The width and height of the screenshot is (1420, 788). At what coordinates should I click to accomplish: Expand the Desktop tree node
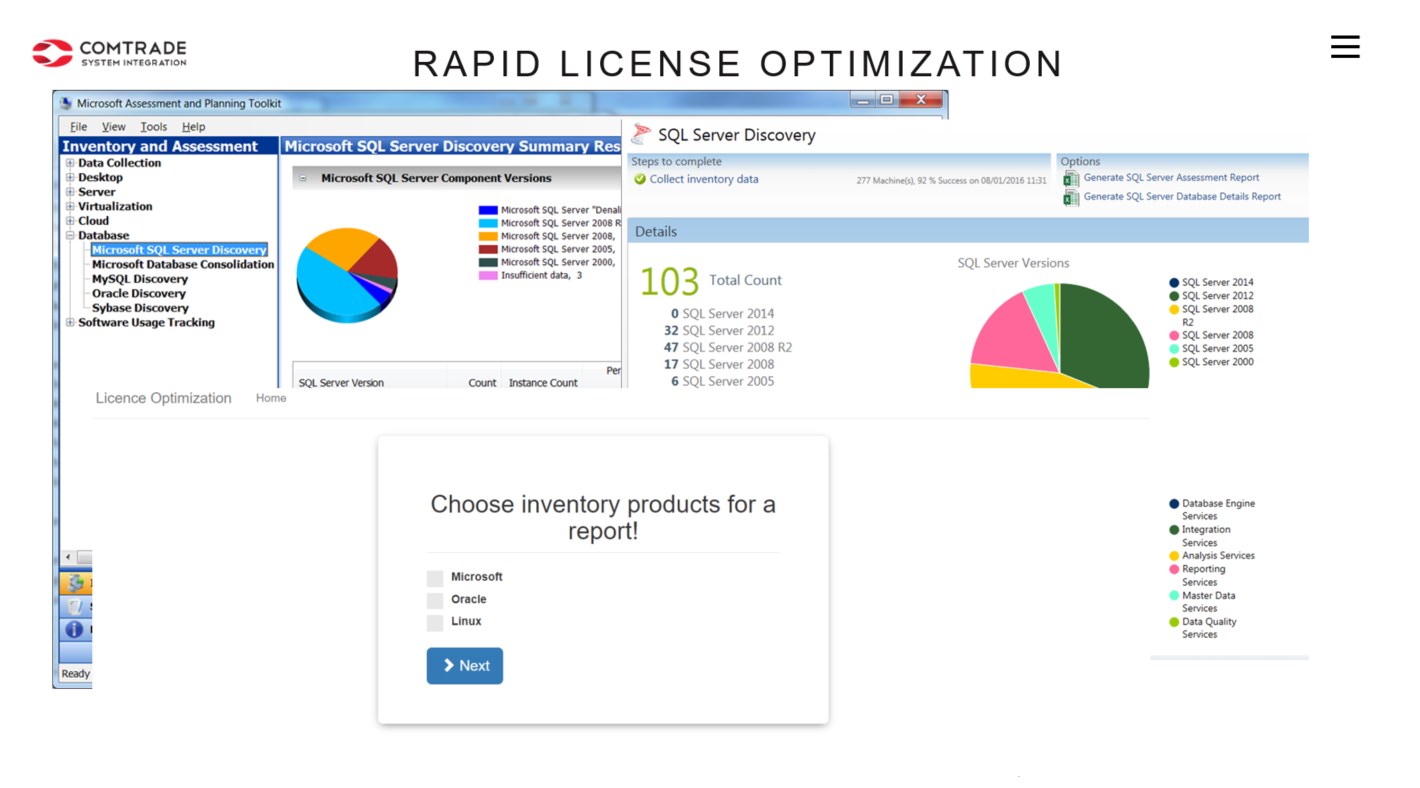pyautogui.click(x=70, y=178)
